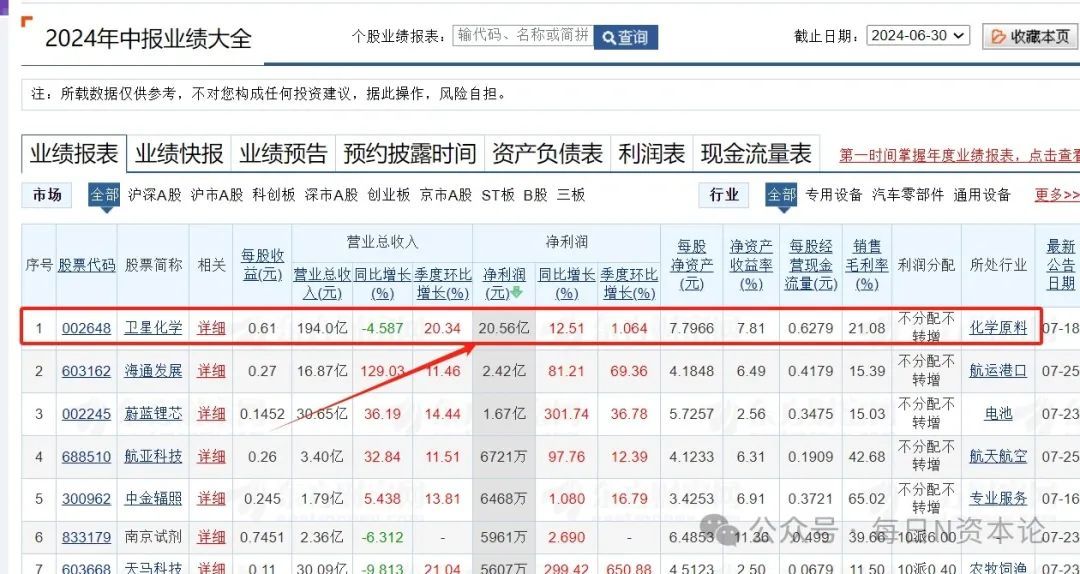Screen dimensions: 1080x574
Task: Expand more industries via 更多>> link
Action: [1057, 195]
